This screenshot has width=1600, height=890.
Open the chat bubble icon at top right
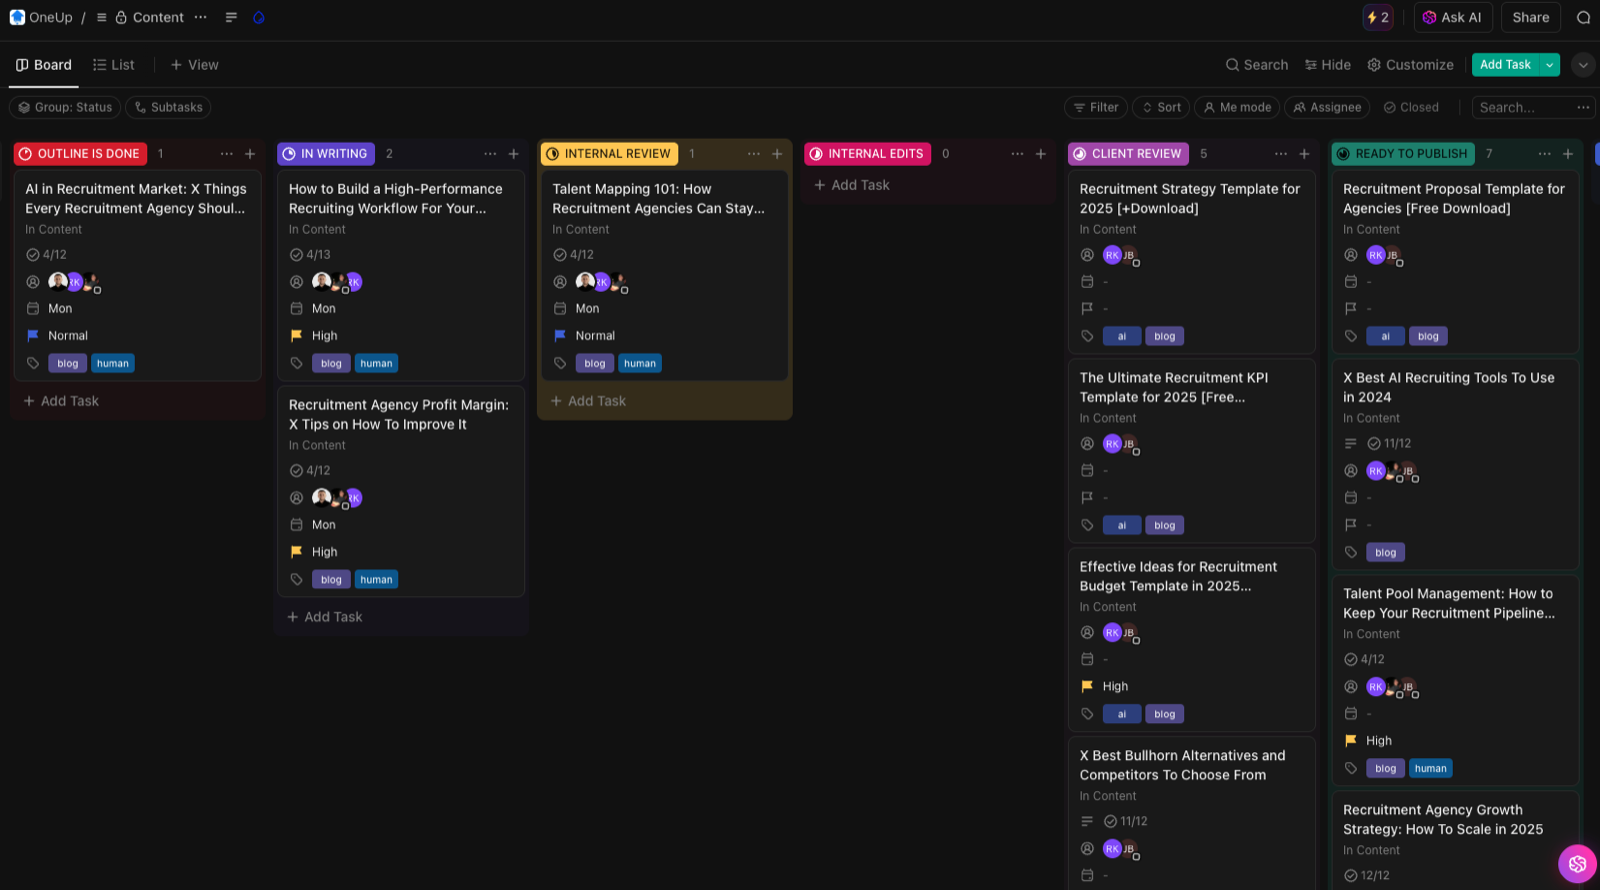point(1583,17)
